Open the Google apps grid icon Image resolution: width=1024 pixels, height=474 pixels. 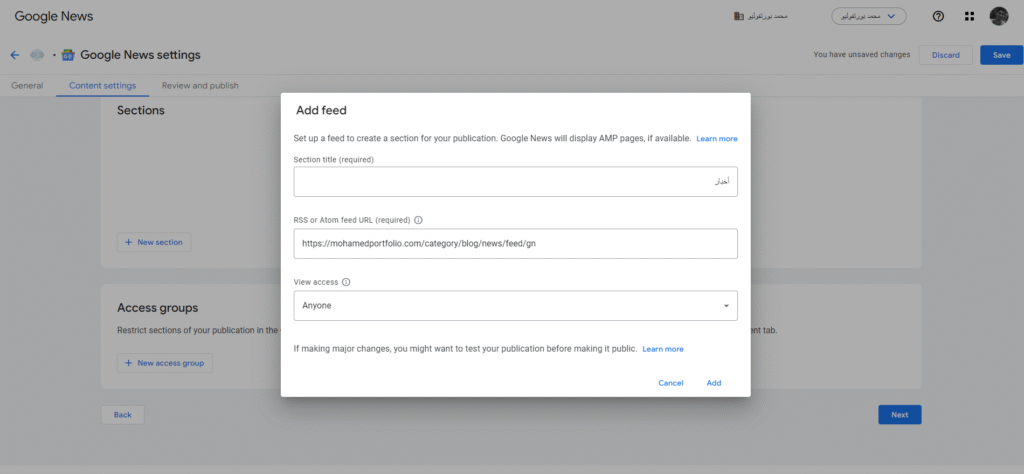tap(969, 16)
